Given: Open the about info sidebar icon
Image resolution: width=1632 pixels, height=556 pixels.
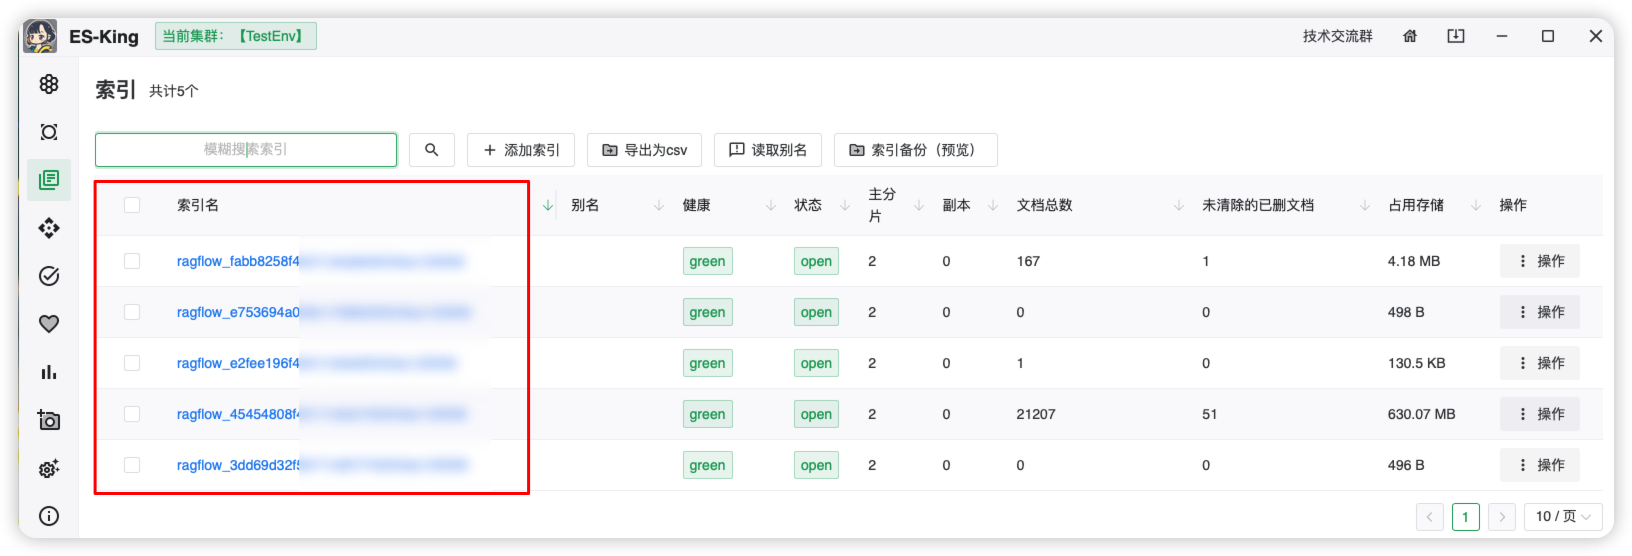Looking at the screenshot, I should click(x=49, y=516).
